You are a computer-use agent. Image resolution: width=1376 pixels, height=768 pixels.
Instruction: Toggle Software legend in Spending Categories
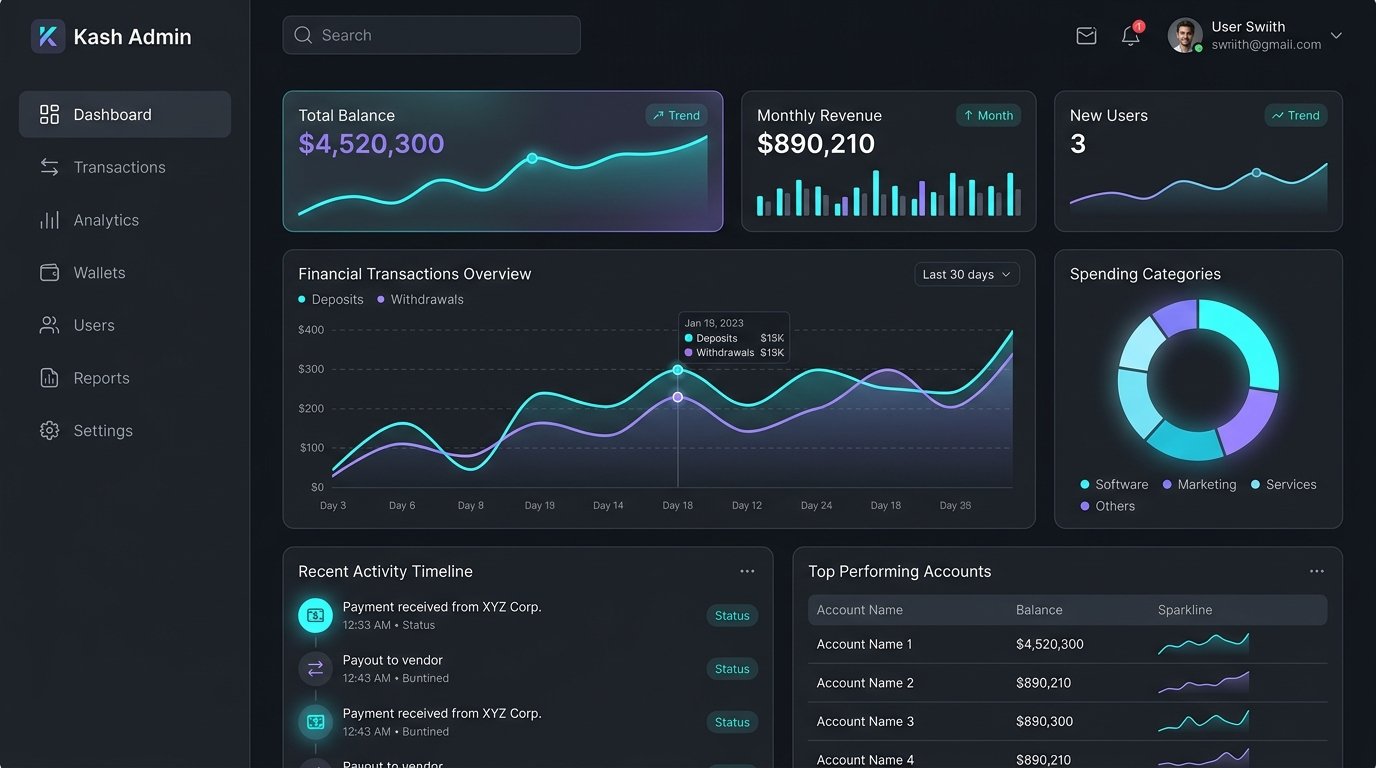[x=1114, y=484]
